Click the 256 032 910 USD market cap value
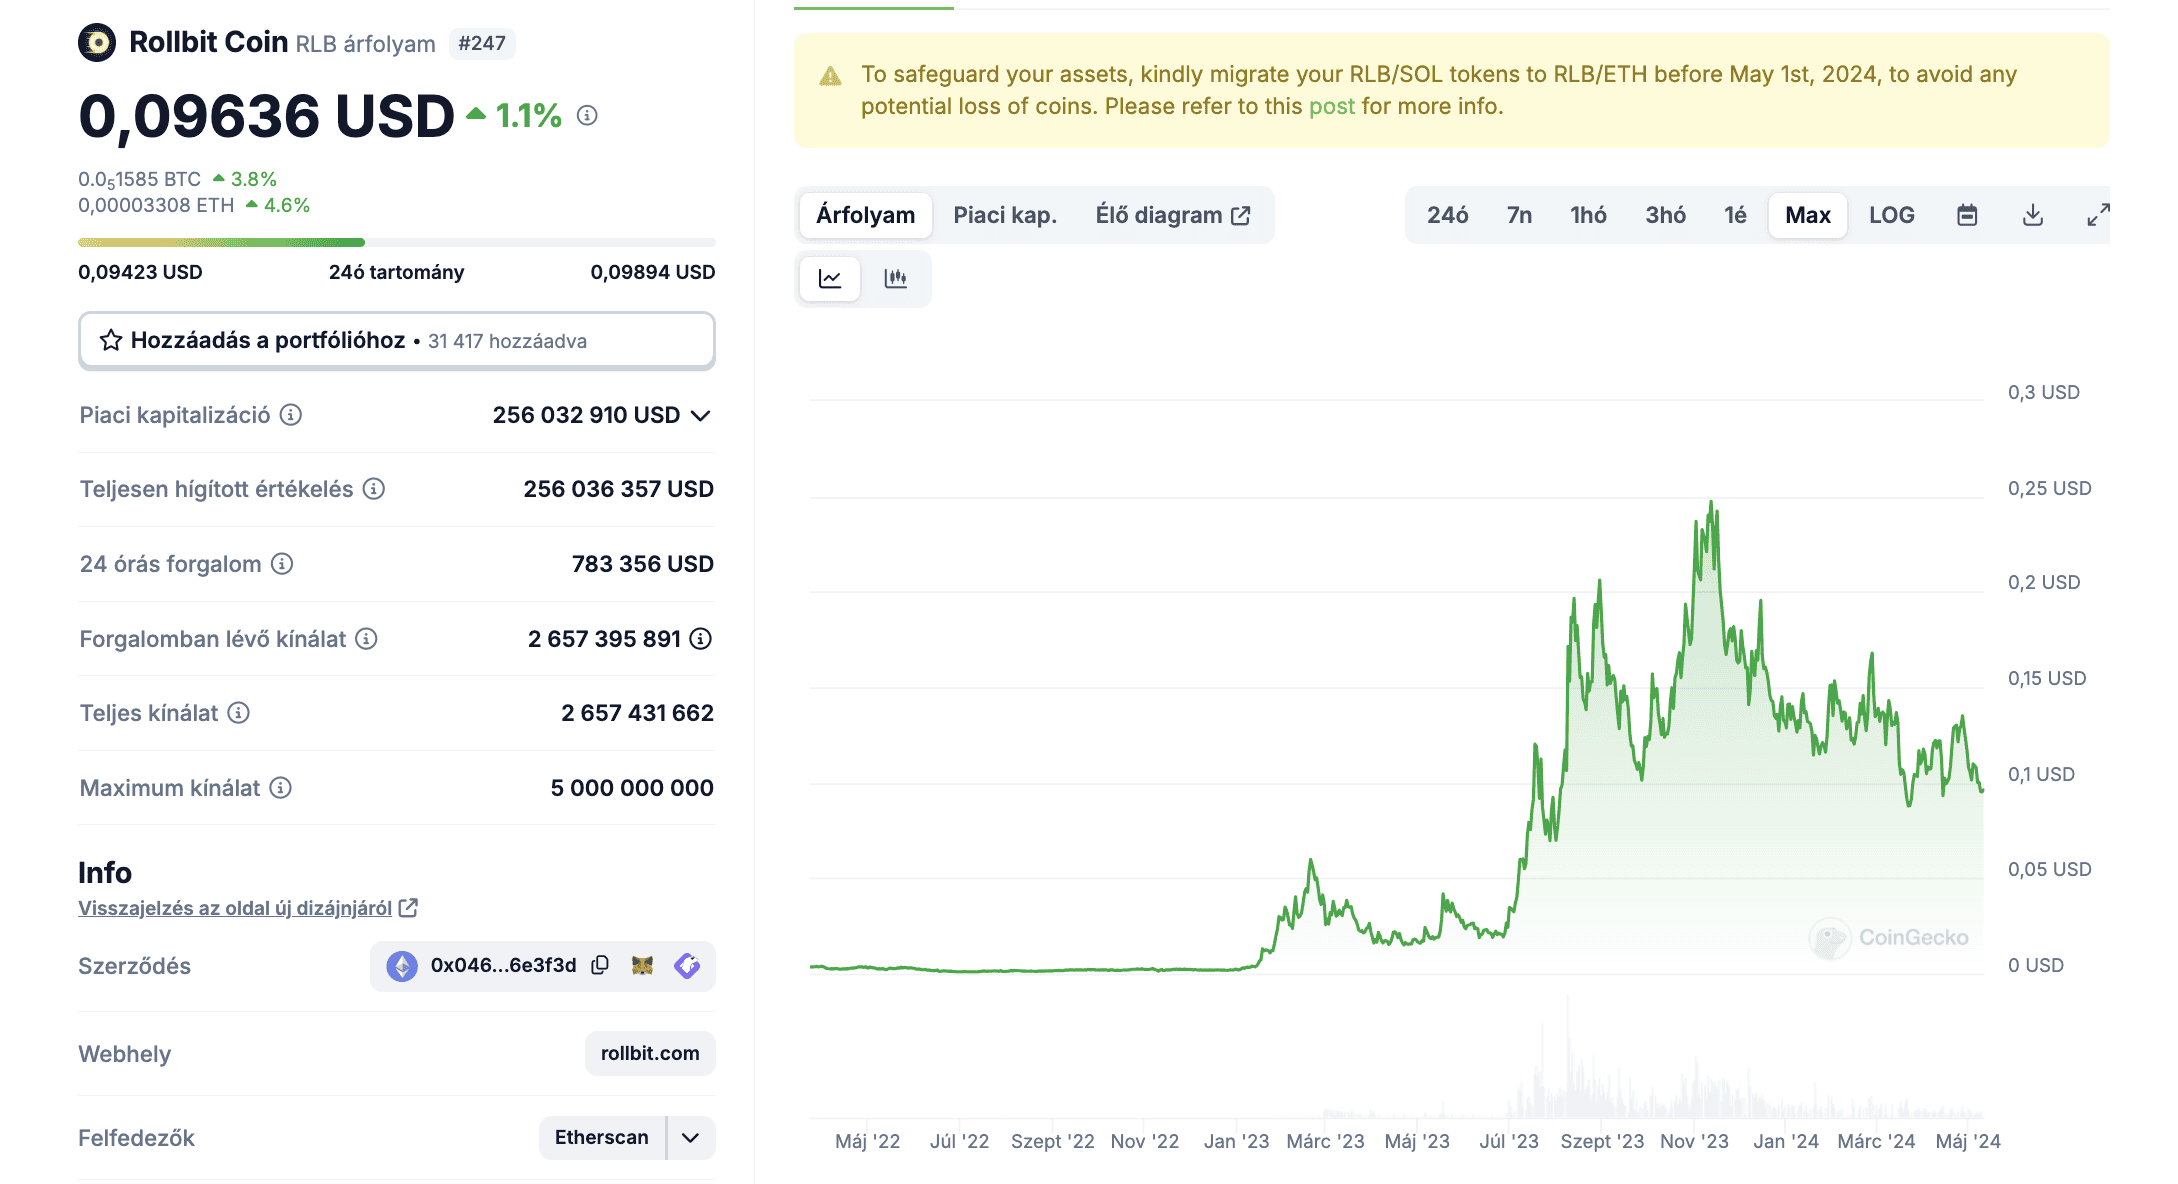The width and height of the screenshot is (2178, 1184). pos(586,415)
